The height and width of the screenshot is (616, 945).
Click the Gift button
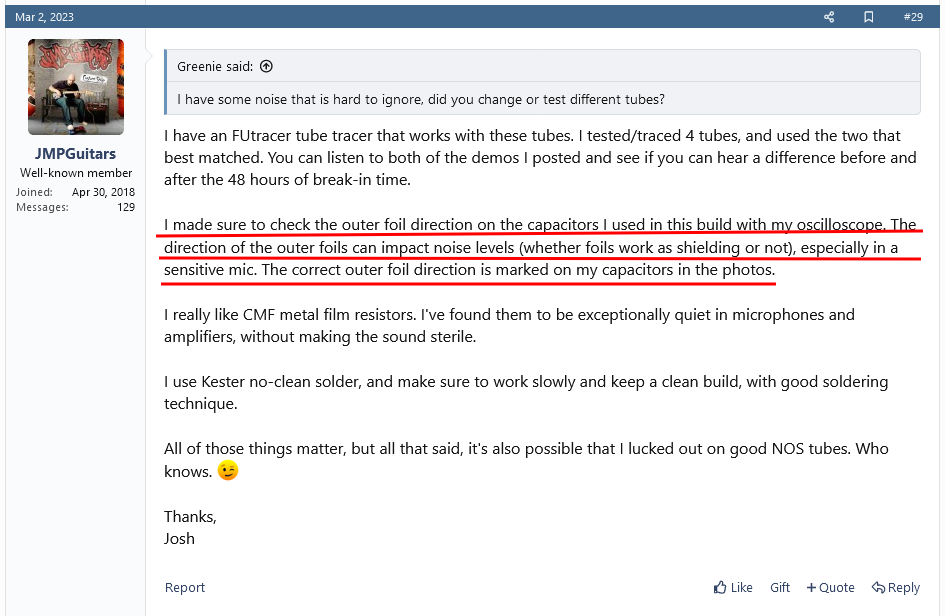[x=780, y=588]
